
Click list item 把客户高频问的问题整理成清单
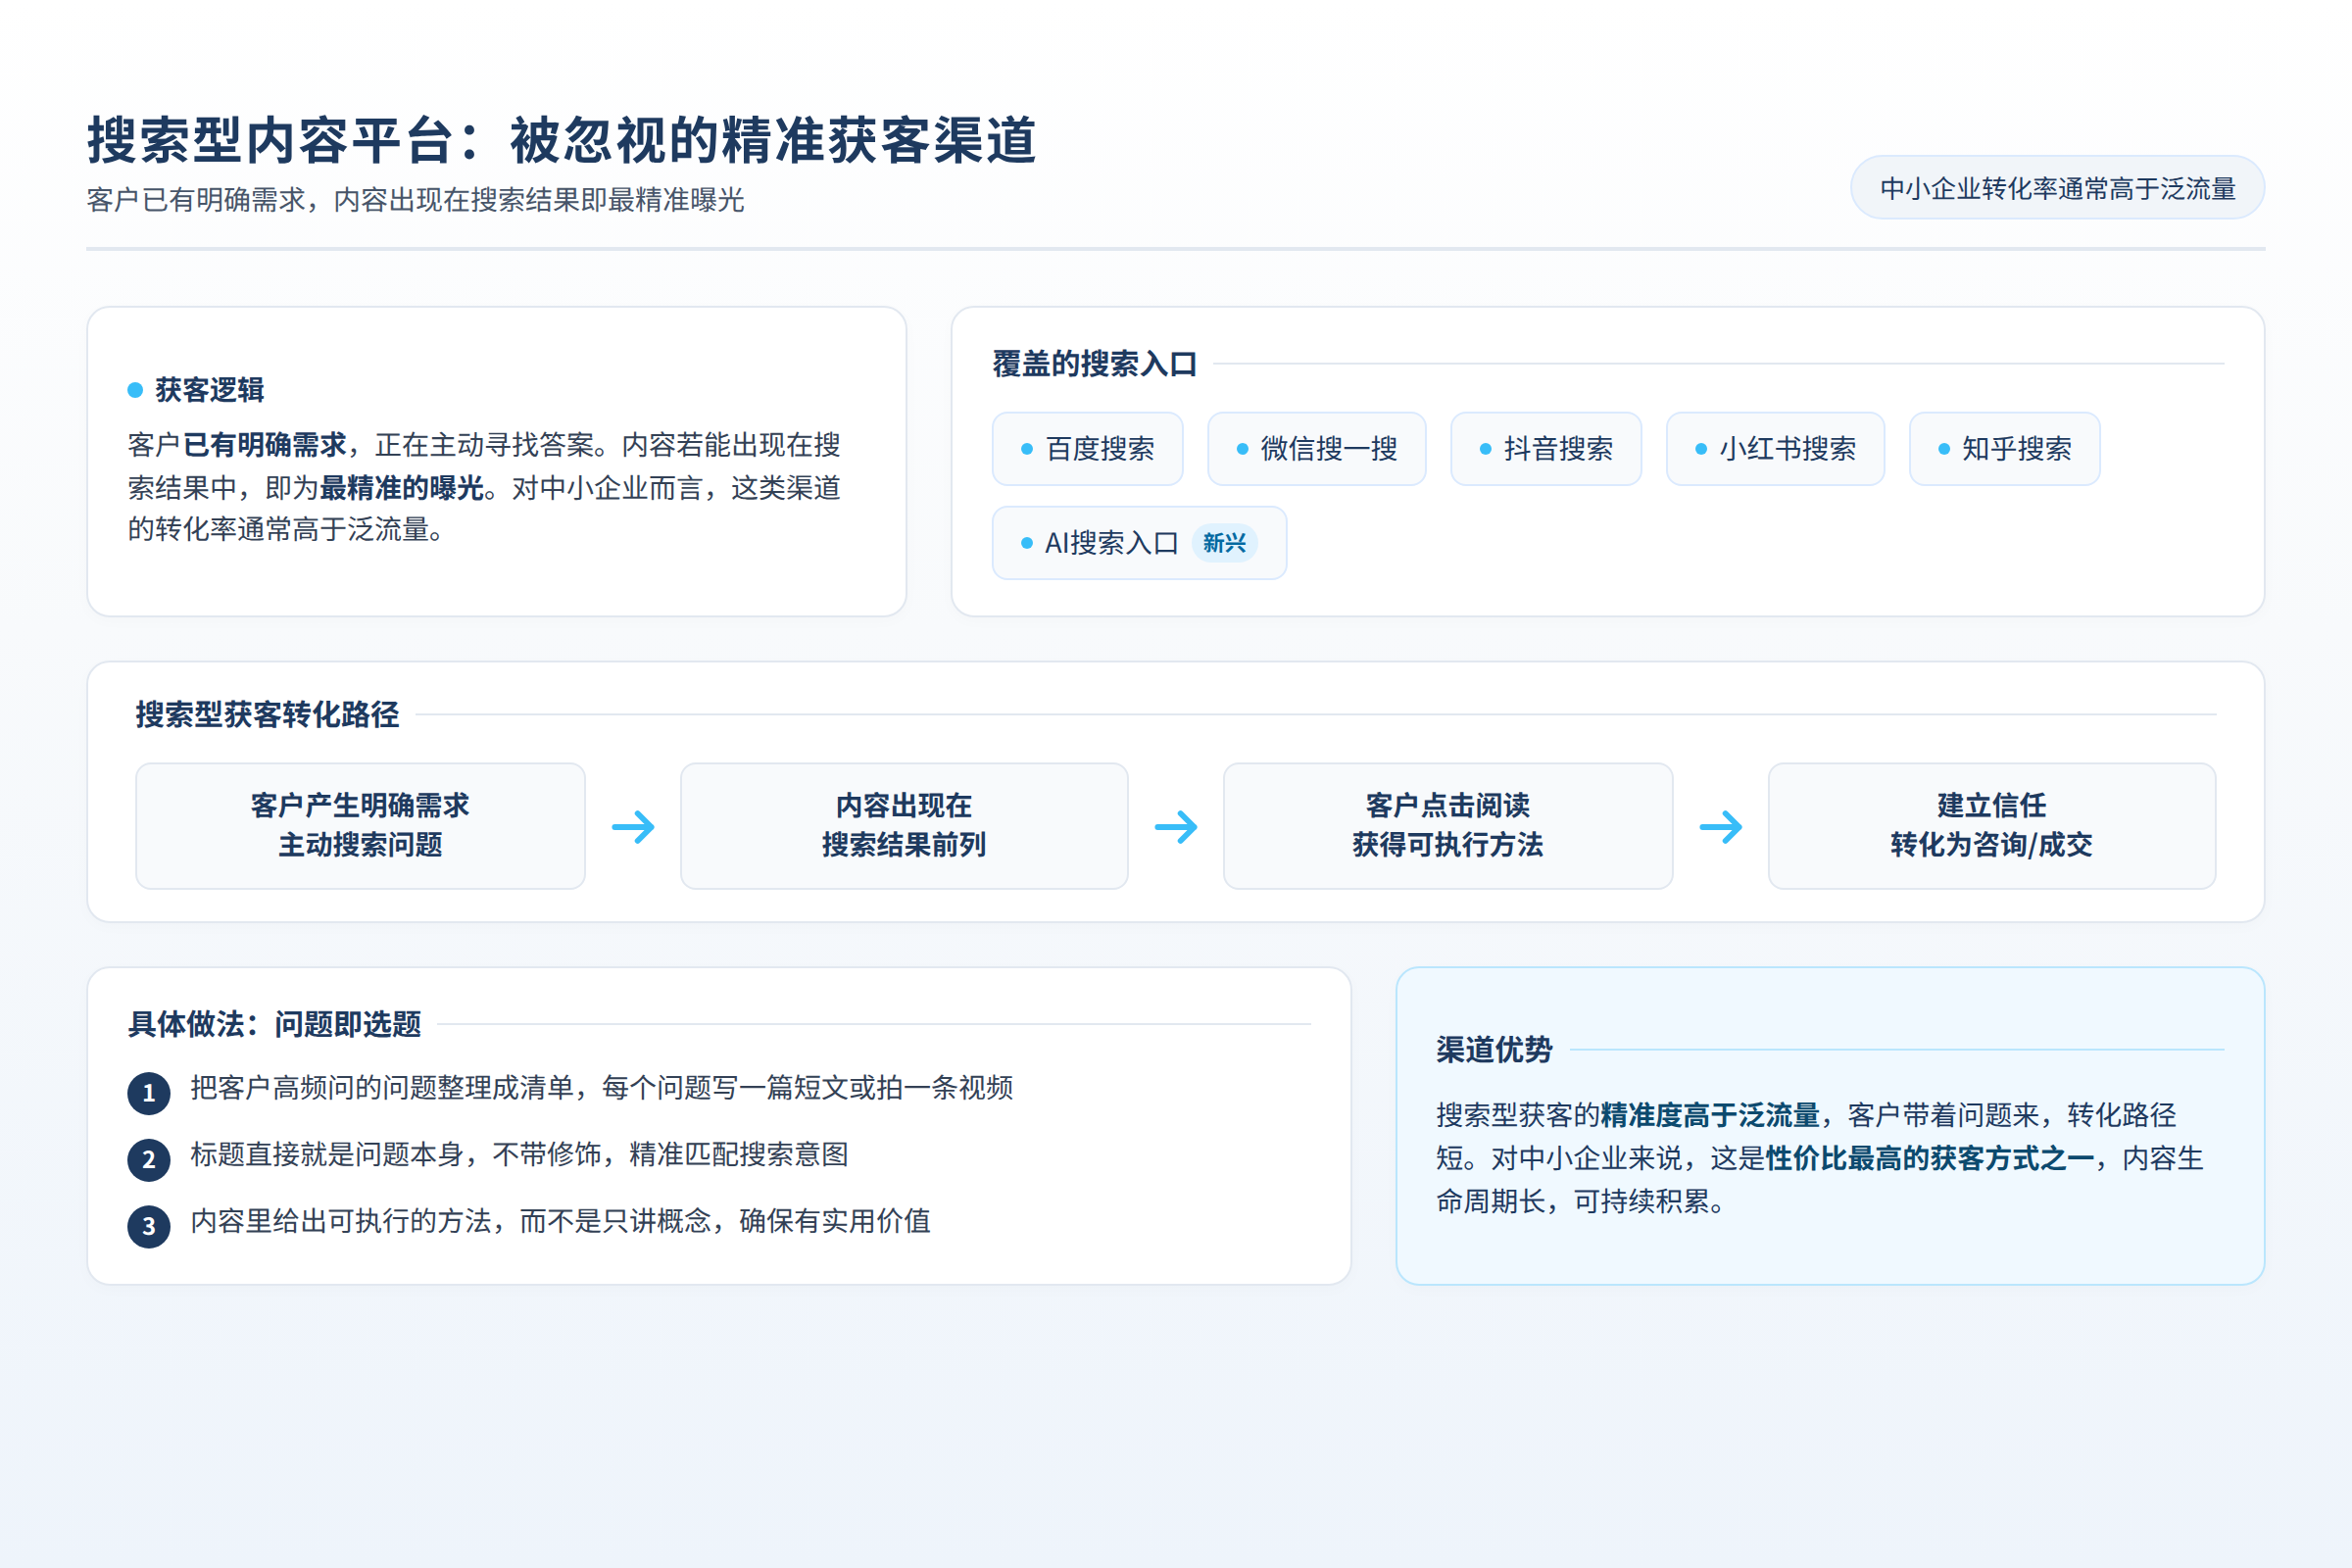click(x=602, y=1088)
